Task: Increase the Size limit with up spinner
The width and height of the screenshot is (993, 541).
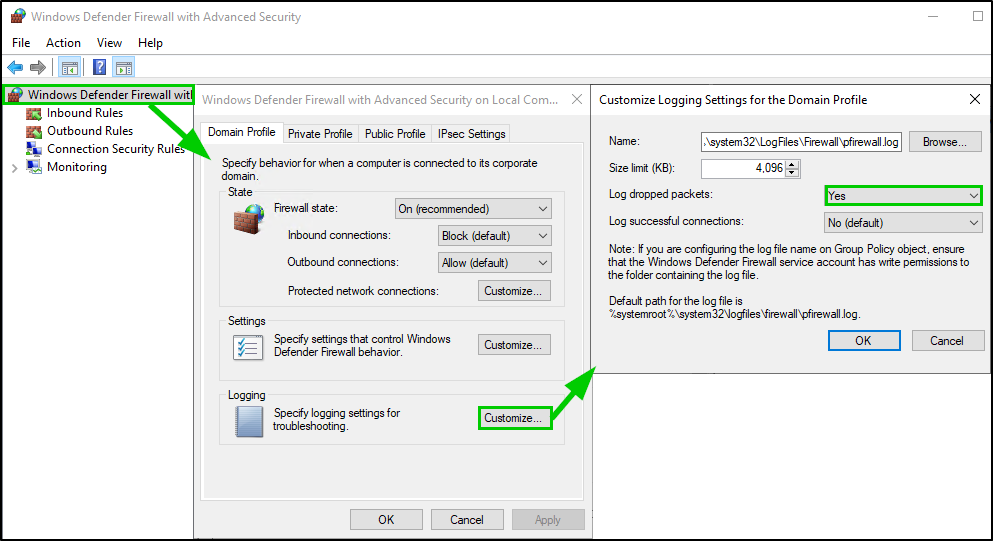Action: click(792, 164)
